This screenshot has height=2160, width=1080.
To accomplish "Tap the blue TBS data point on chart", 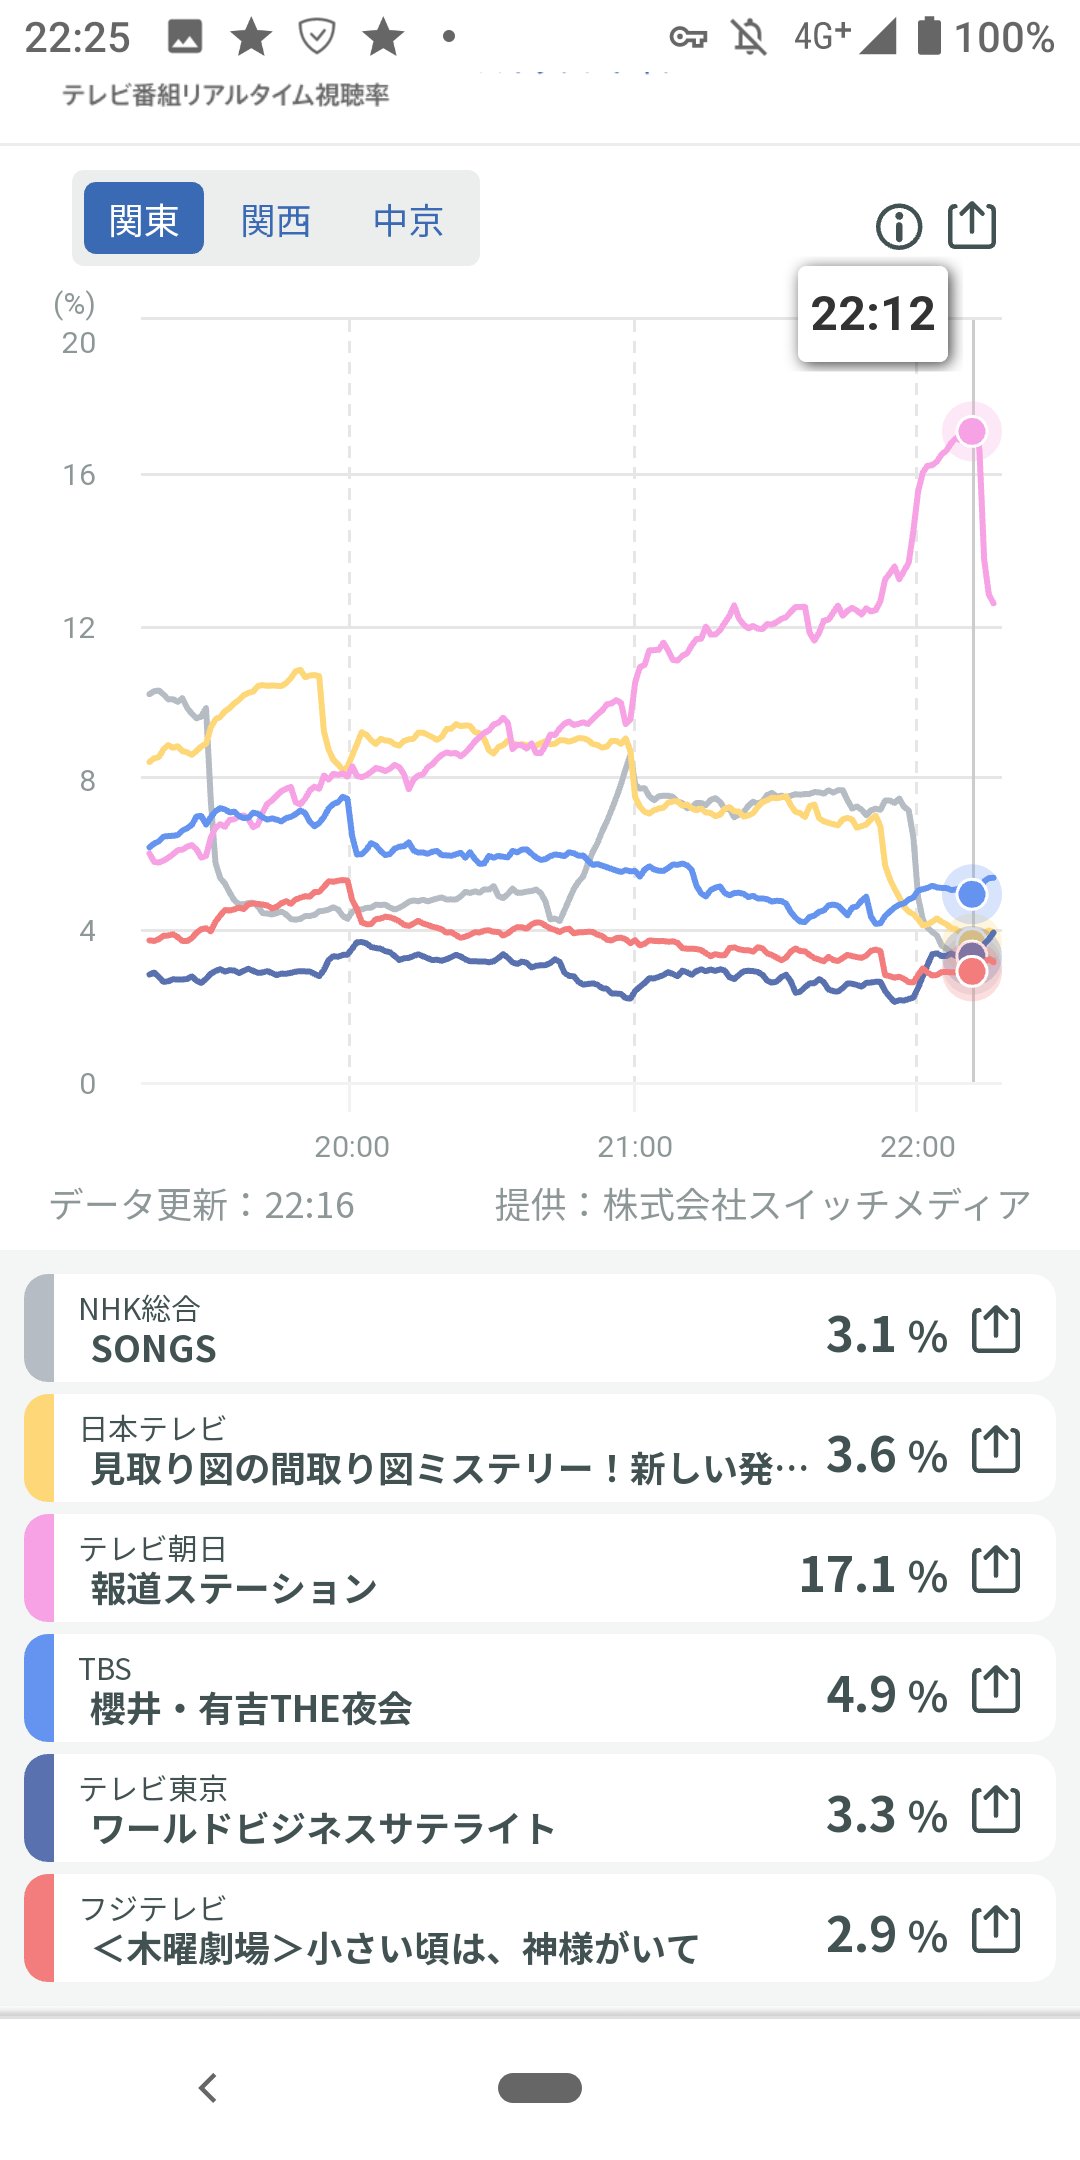I will [972, 894].
